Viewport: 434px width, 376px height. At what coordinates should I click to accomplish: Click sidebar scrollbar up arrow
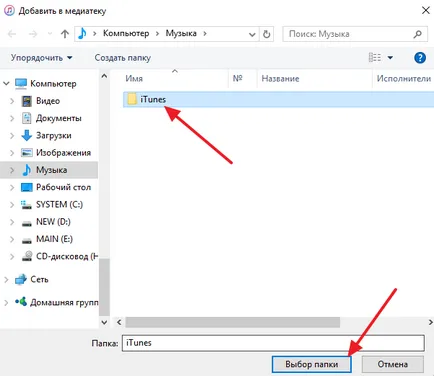pyautogui.click(x=104, y=76)
